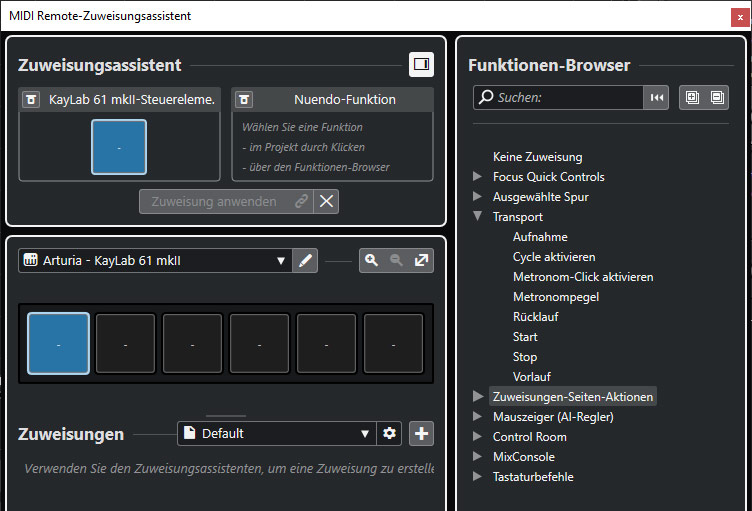Click the X button beside Zuweisung anwenden
The width and height of the screenshot is (752, 511).
[x=327, y=201]
